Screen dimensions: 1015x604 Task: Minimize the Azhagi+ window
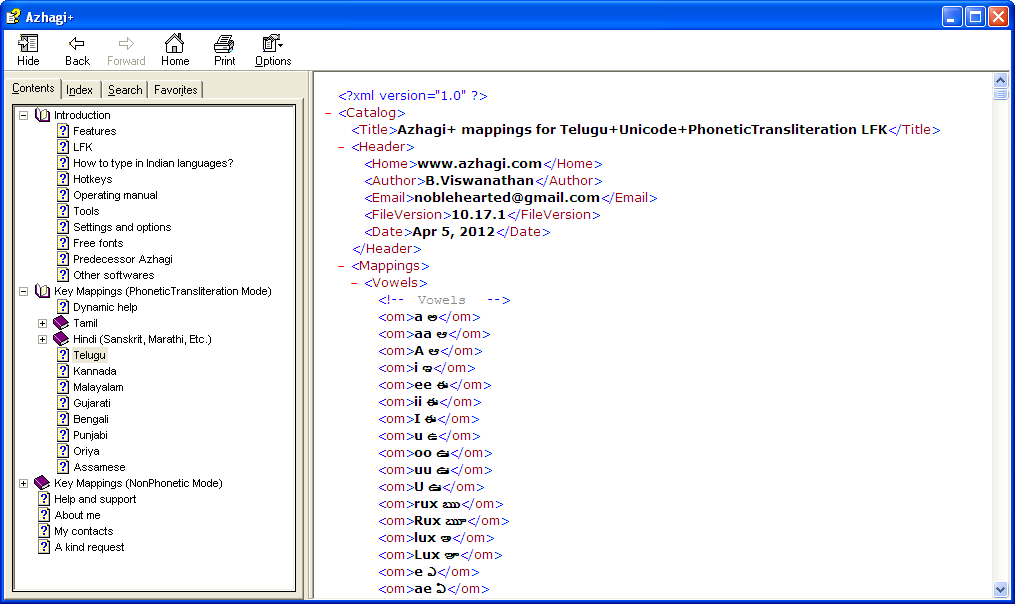[952, 17]
